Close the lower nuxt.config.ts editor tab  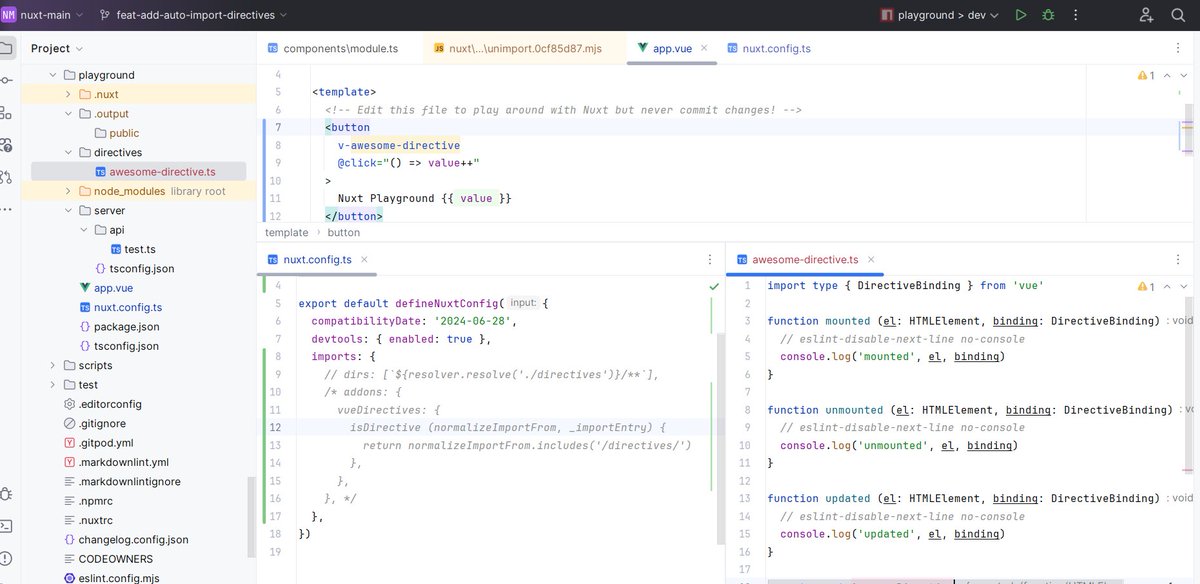coord(363,259)
